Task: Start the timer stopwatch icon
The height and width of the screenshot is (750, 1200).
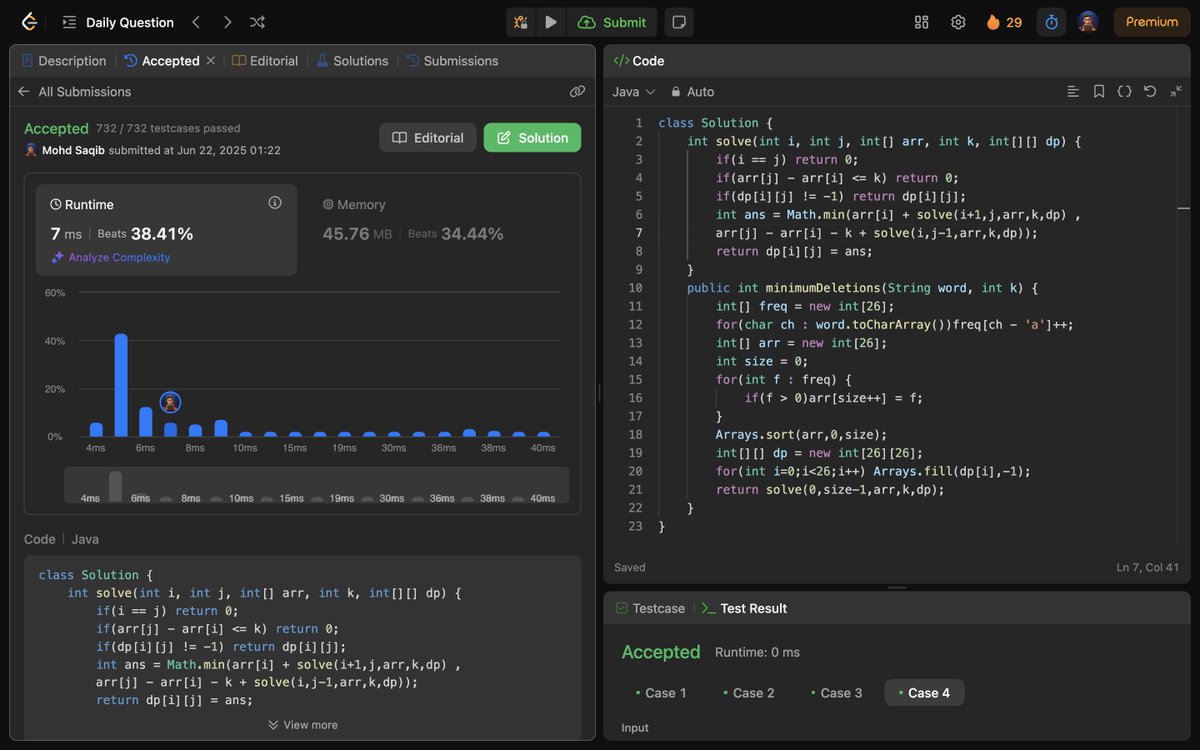Action: click(x=1051, y=22)
